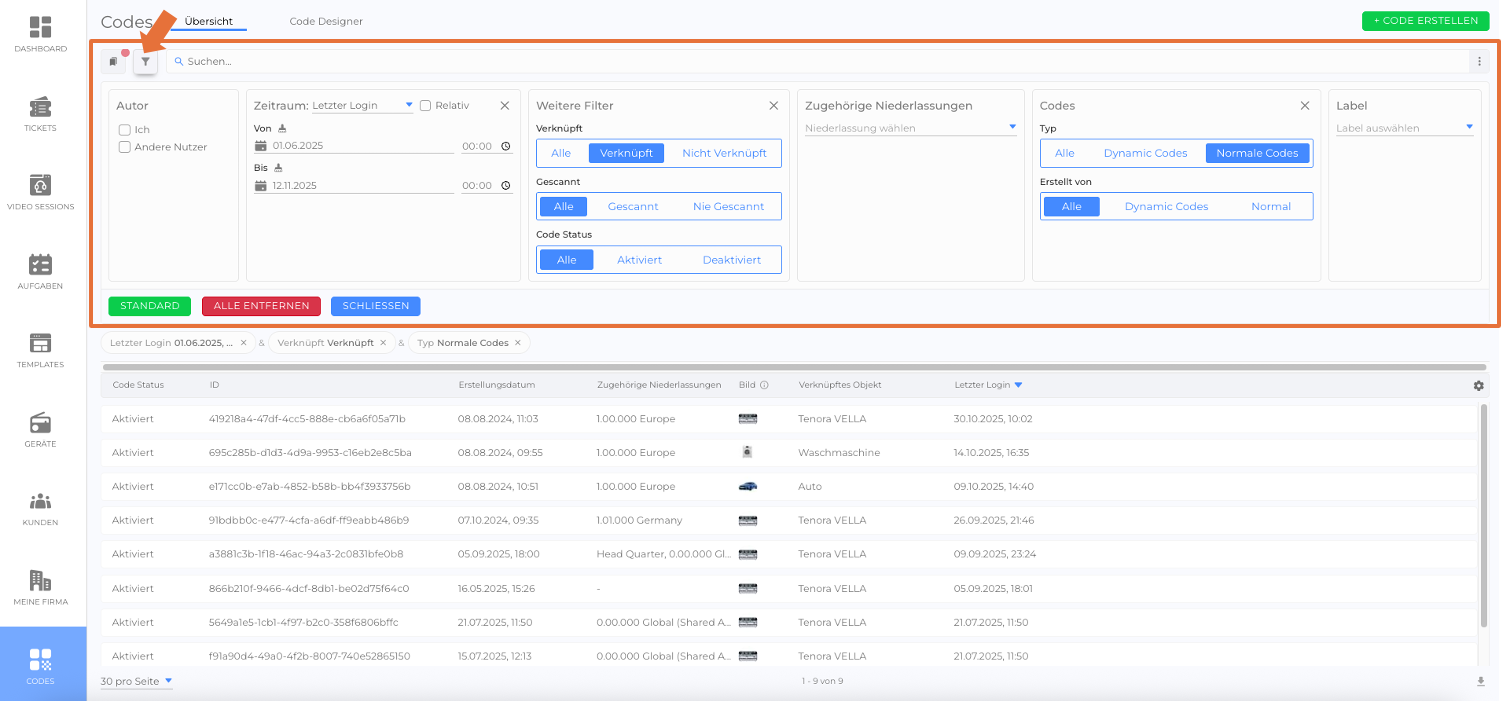Go to Aufgaben in the sidebar
Viewport: 1507px width, 701px height.
pyautogui.click(x=40, y=271)
